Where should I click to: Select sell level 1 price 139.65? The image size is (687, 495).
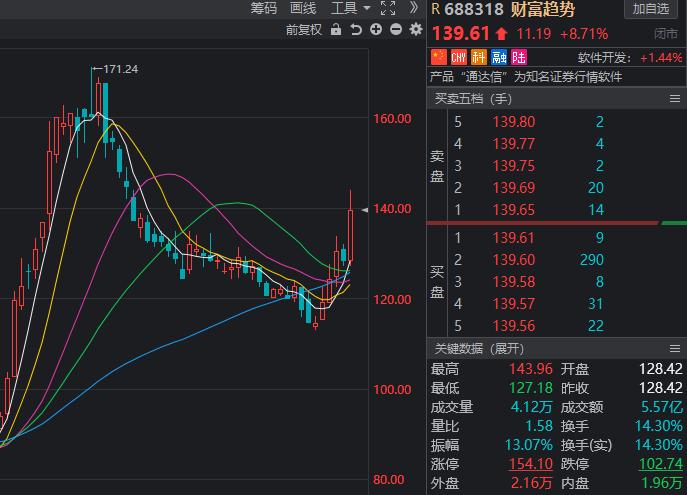tap(514, 210)
